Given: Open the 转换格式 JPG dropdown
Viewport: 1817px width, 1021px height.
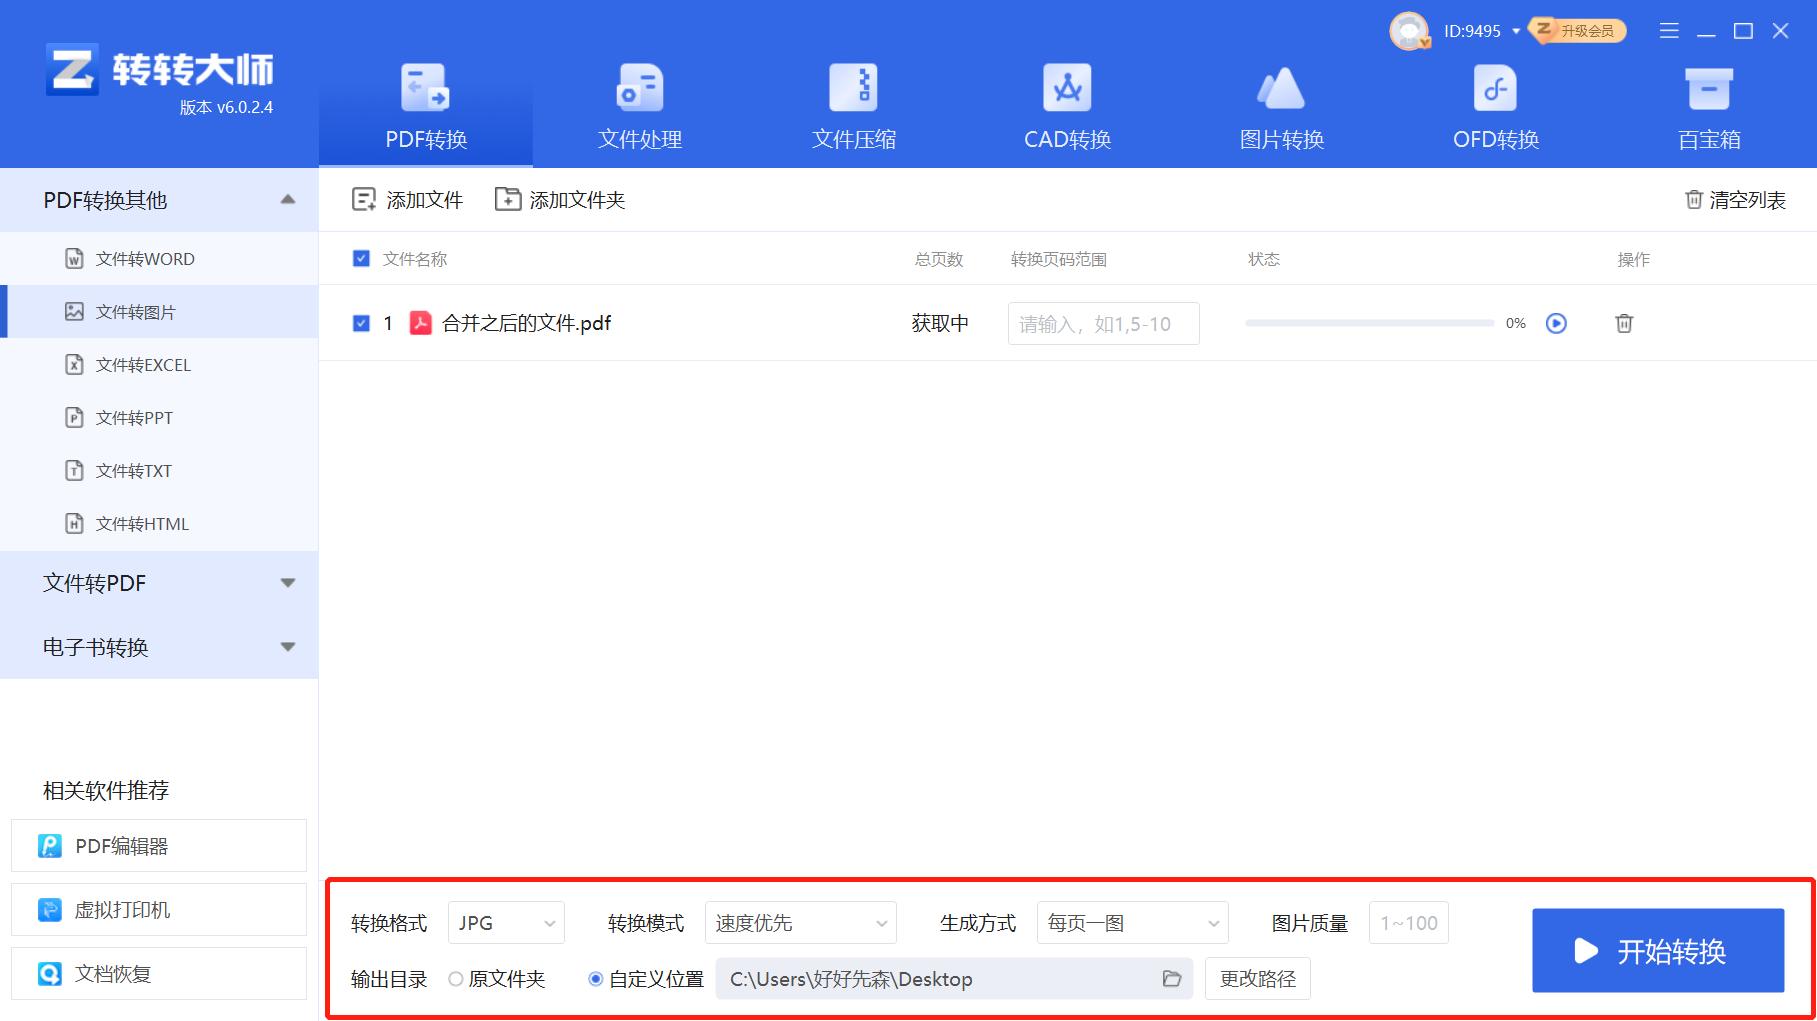Looking at the screenshot, I should click(505, 922).
